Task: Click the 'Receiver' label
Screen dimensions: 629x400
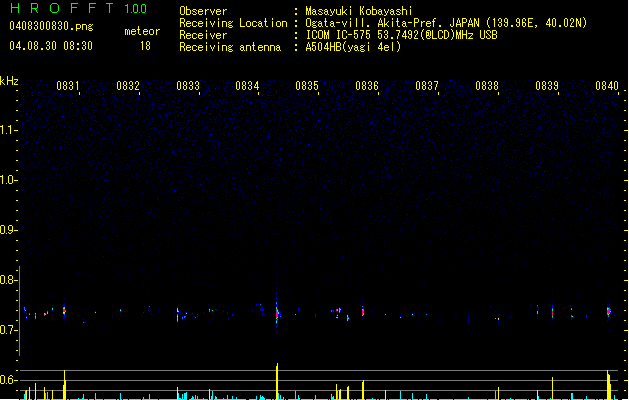Action: pyautogui.click(x=203, y=35)
